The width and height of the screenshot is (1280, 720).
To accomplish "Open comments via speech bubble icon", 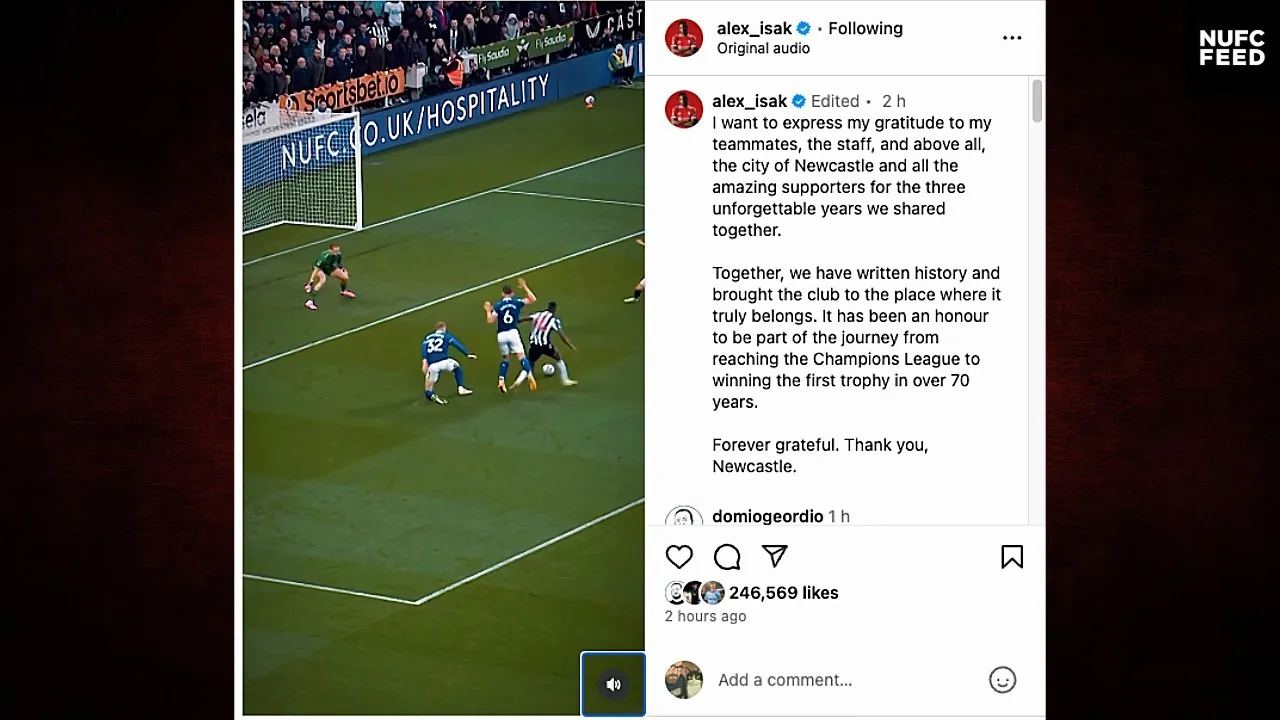I will [x=727, y=557].
